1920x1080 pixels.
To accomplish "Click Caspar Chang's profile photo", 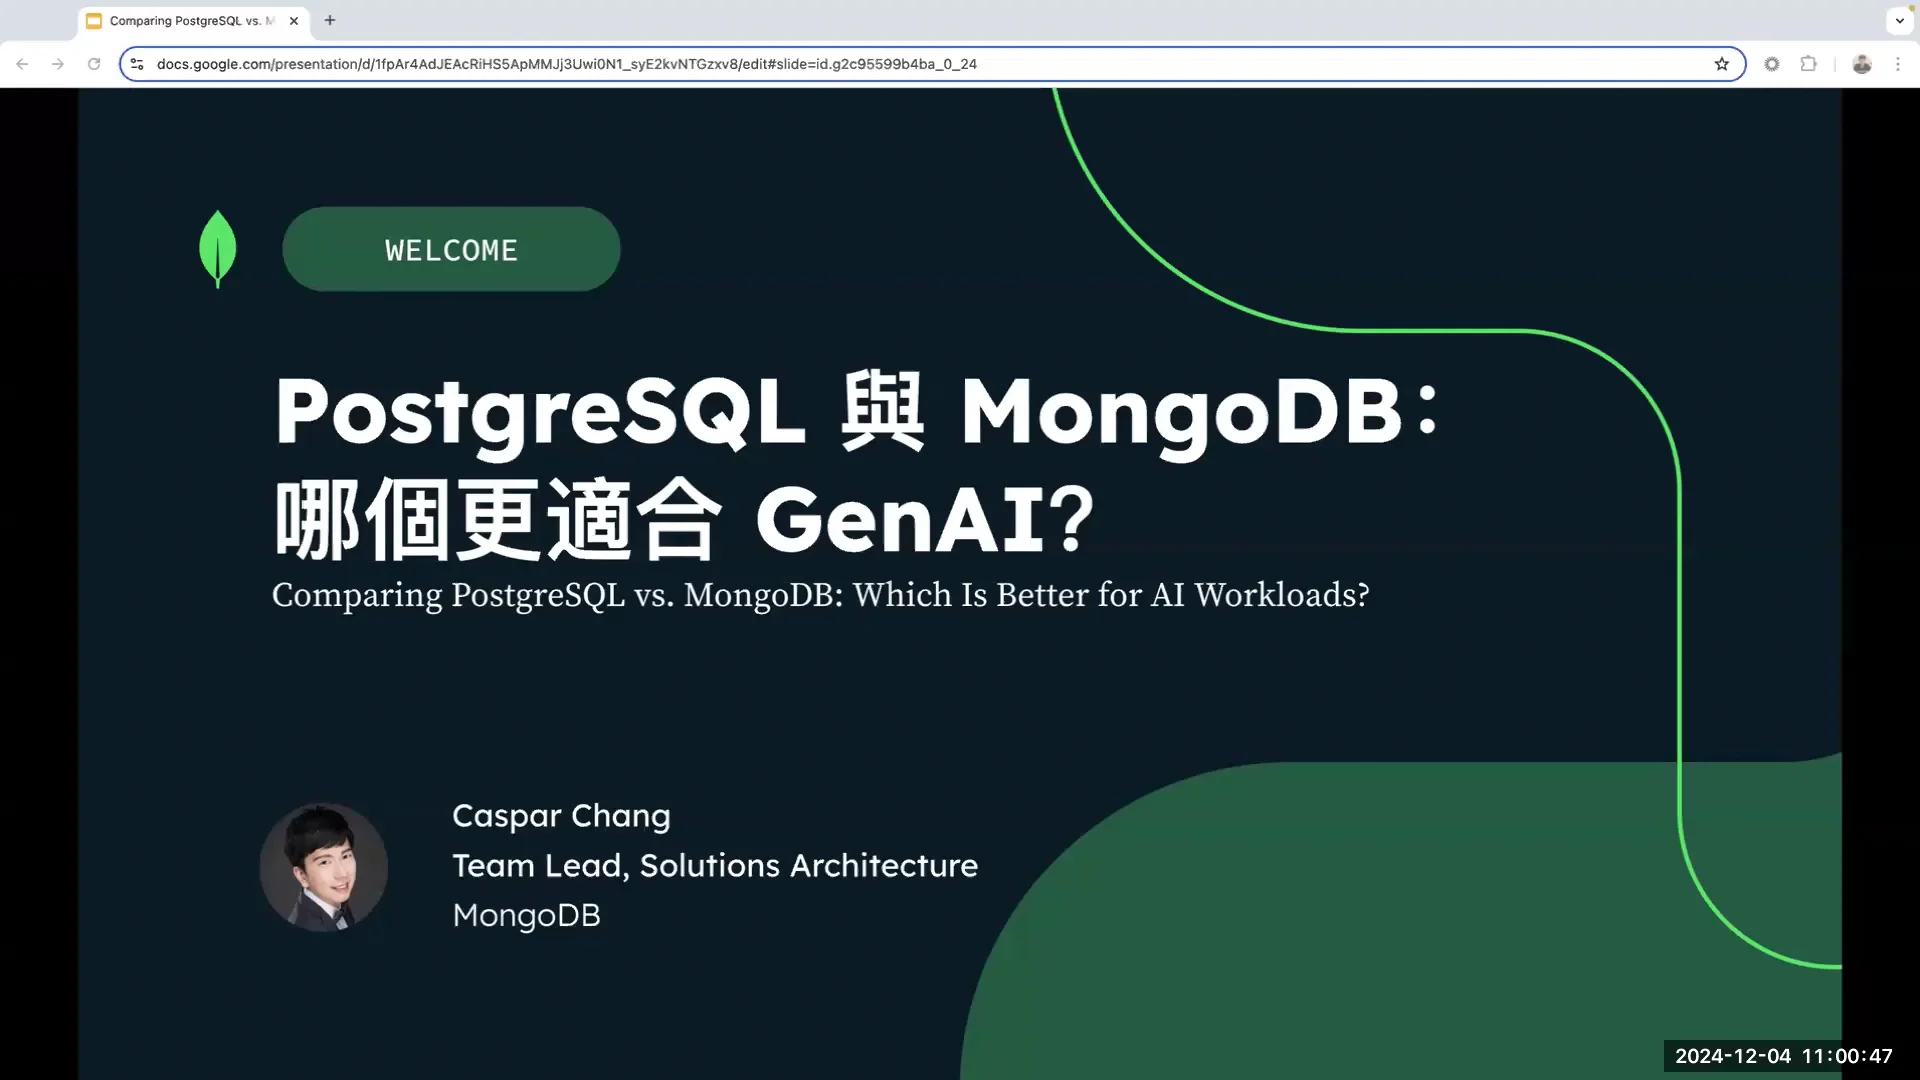I will 323,866.
